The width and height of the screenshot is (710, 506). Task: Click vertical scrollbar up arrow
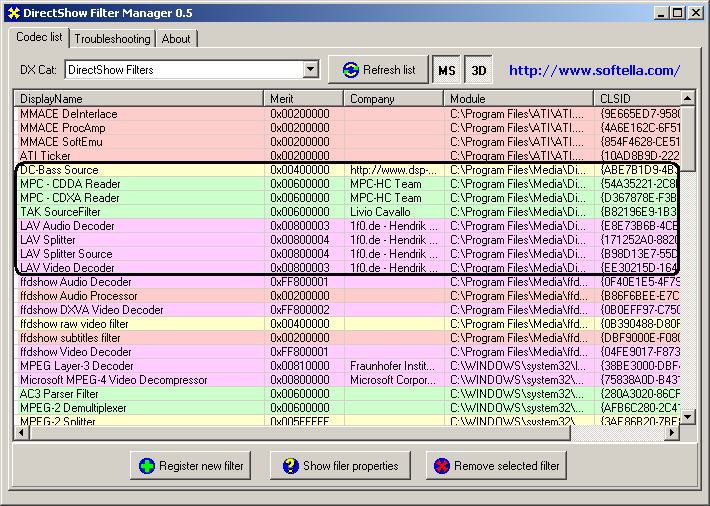[688, 98]
